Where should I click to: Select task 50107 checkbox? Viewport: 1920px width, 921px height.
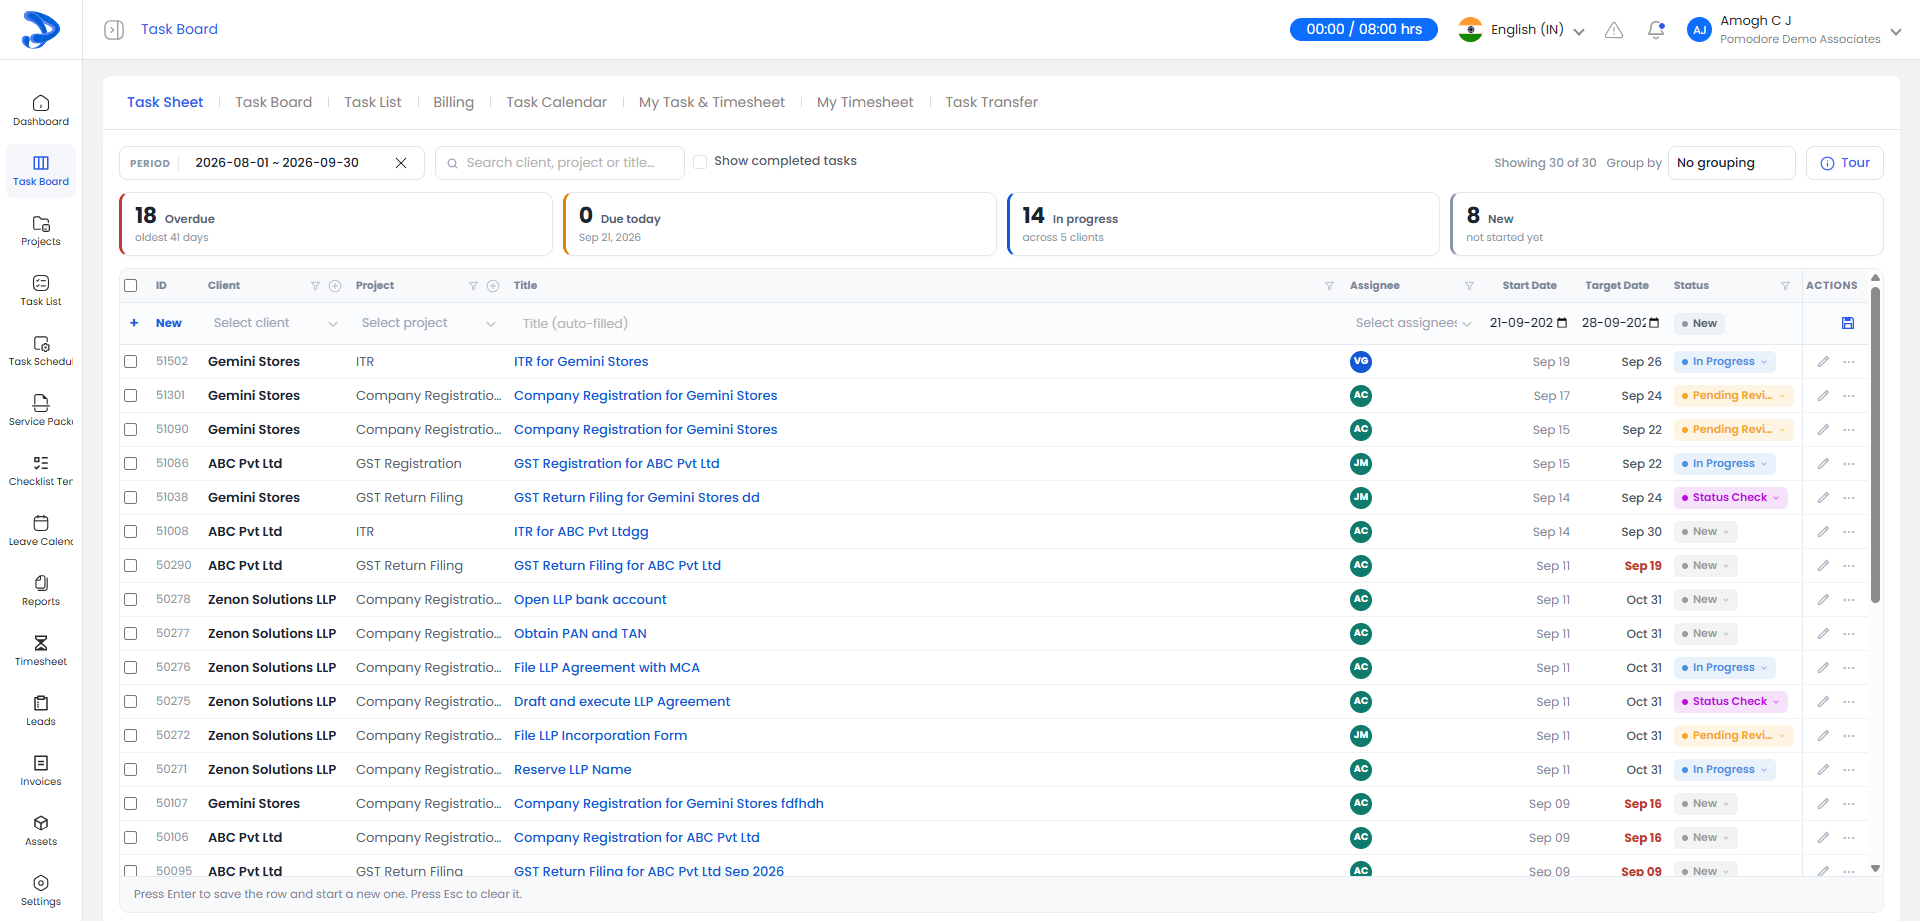pos(131,804)
